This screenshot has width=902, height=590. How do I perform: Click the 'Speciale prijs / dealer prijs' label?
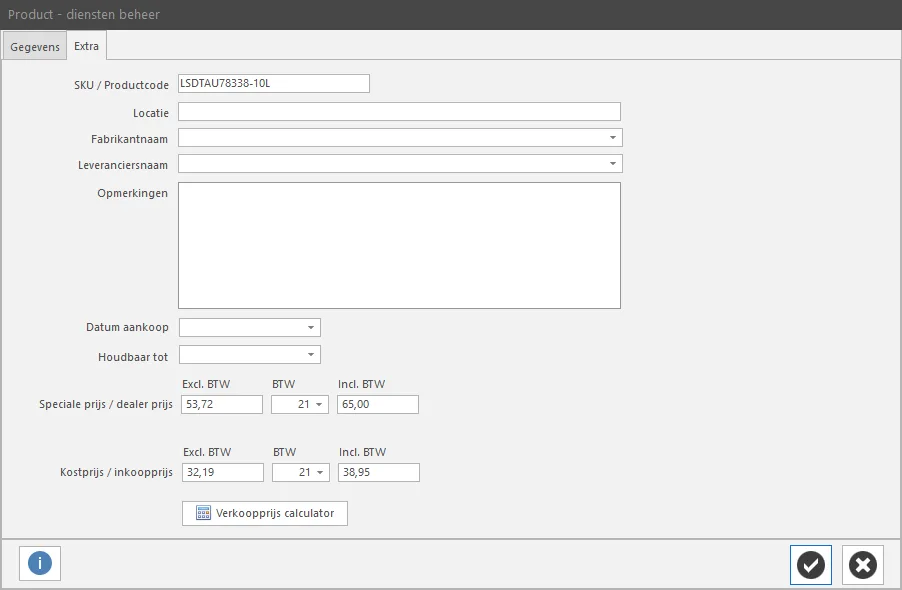pyautogui.click(x=106, y=404)
